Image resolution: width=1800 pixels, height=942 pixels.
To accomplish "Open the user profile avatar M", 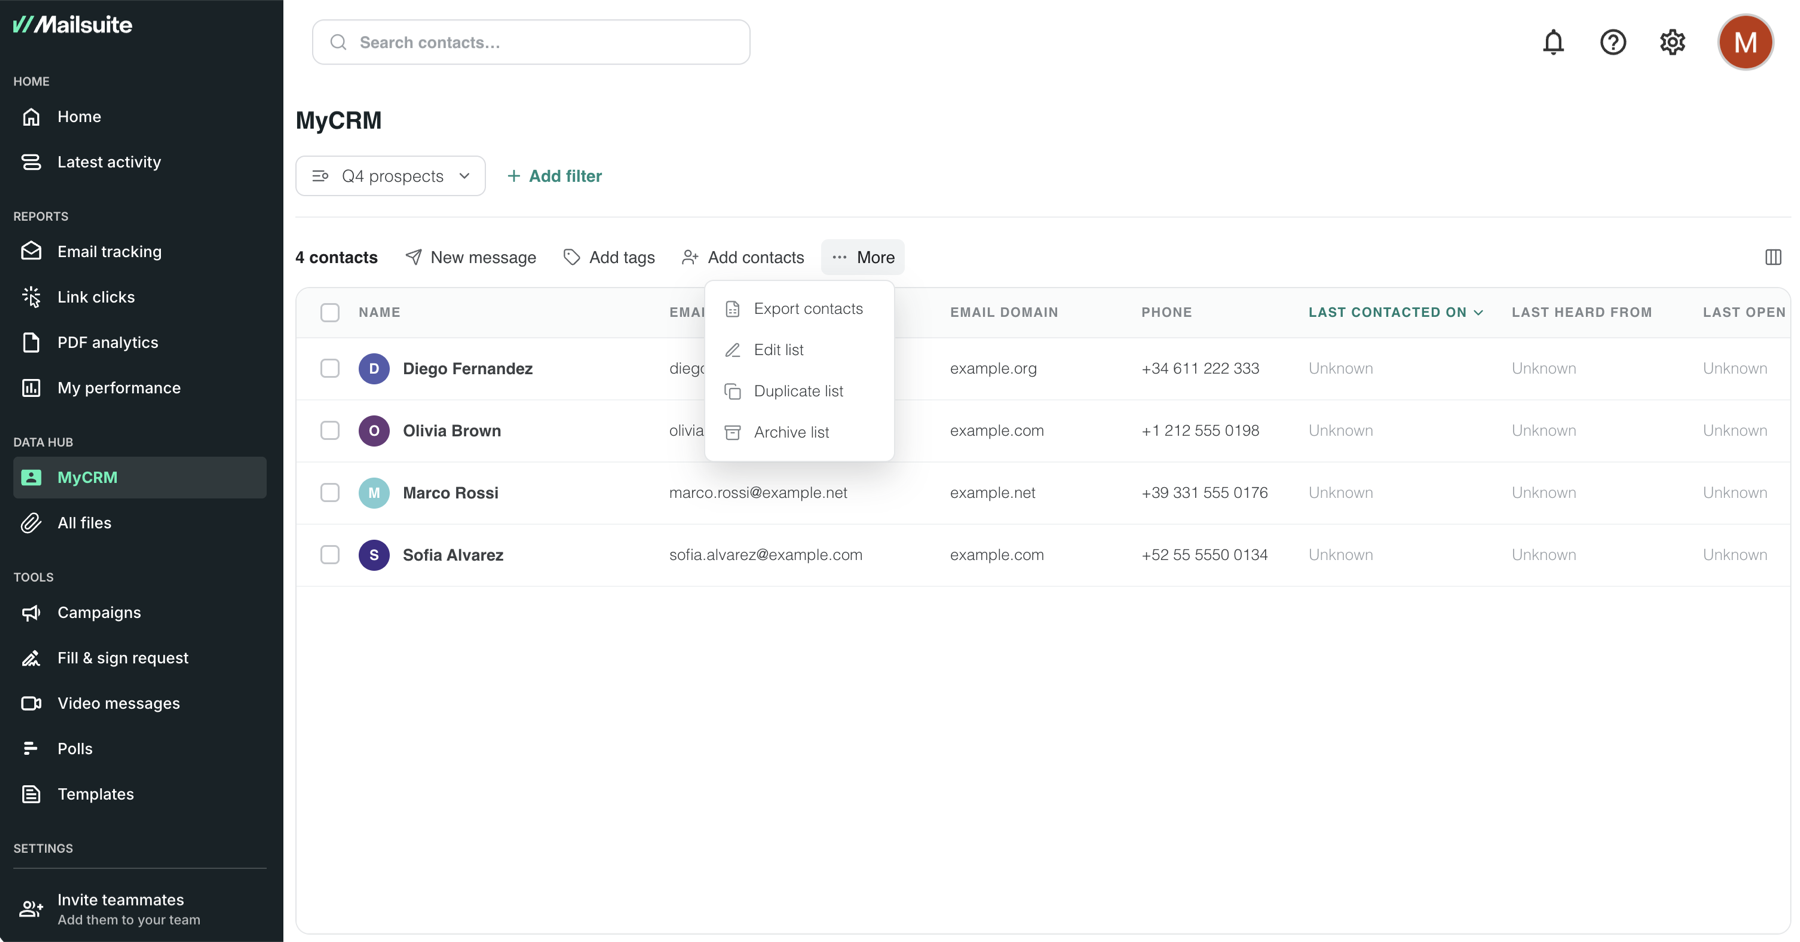I will coord(1746,42).
